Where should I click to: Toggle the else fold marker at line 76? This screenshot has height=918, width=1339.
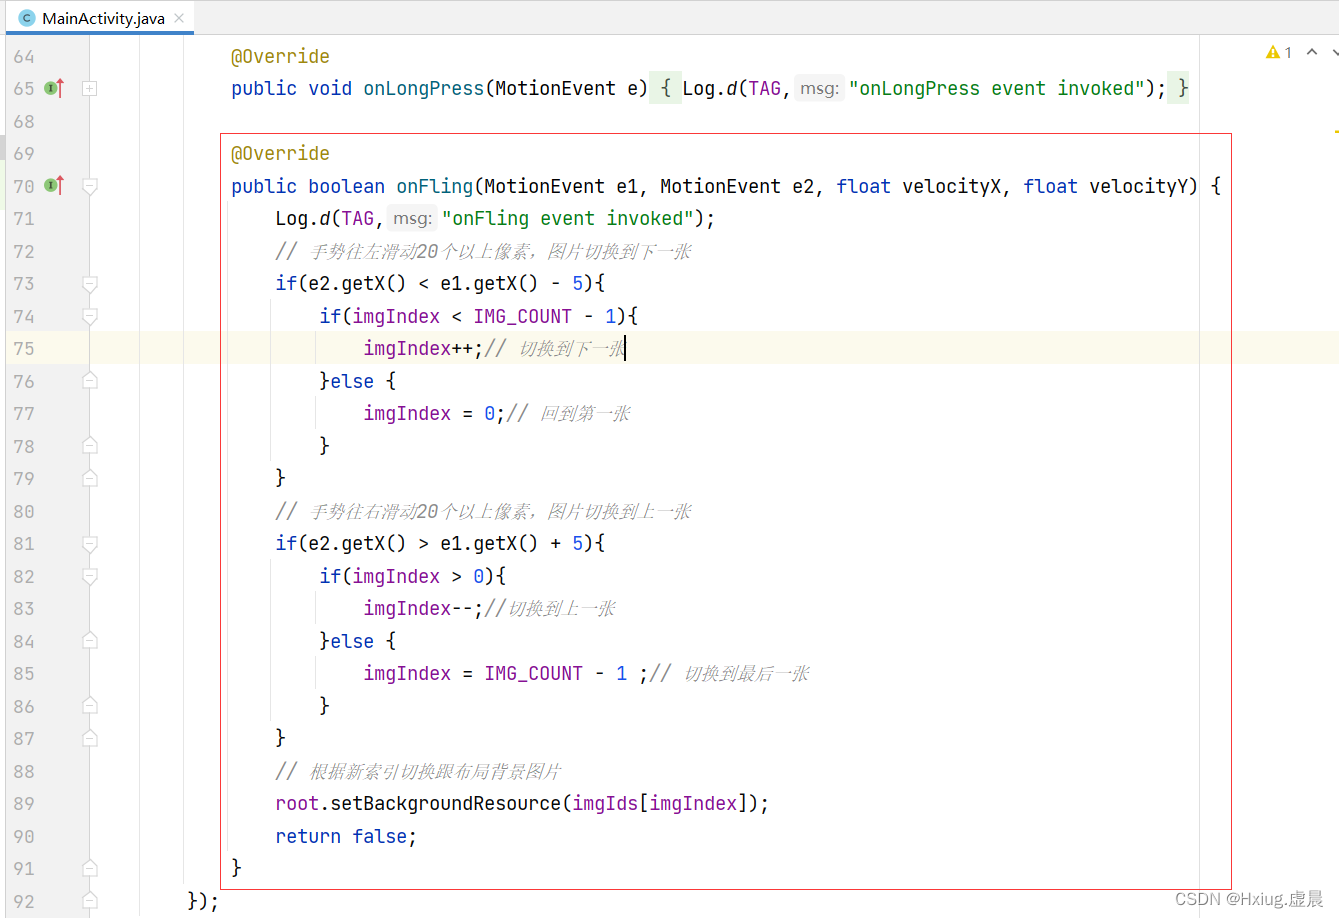point(89,381)
